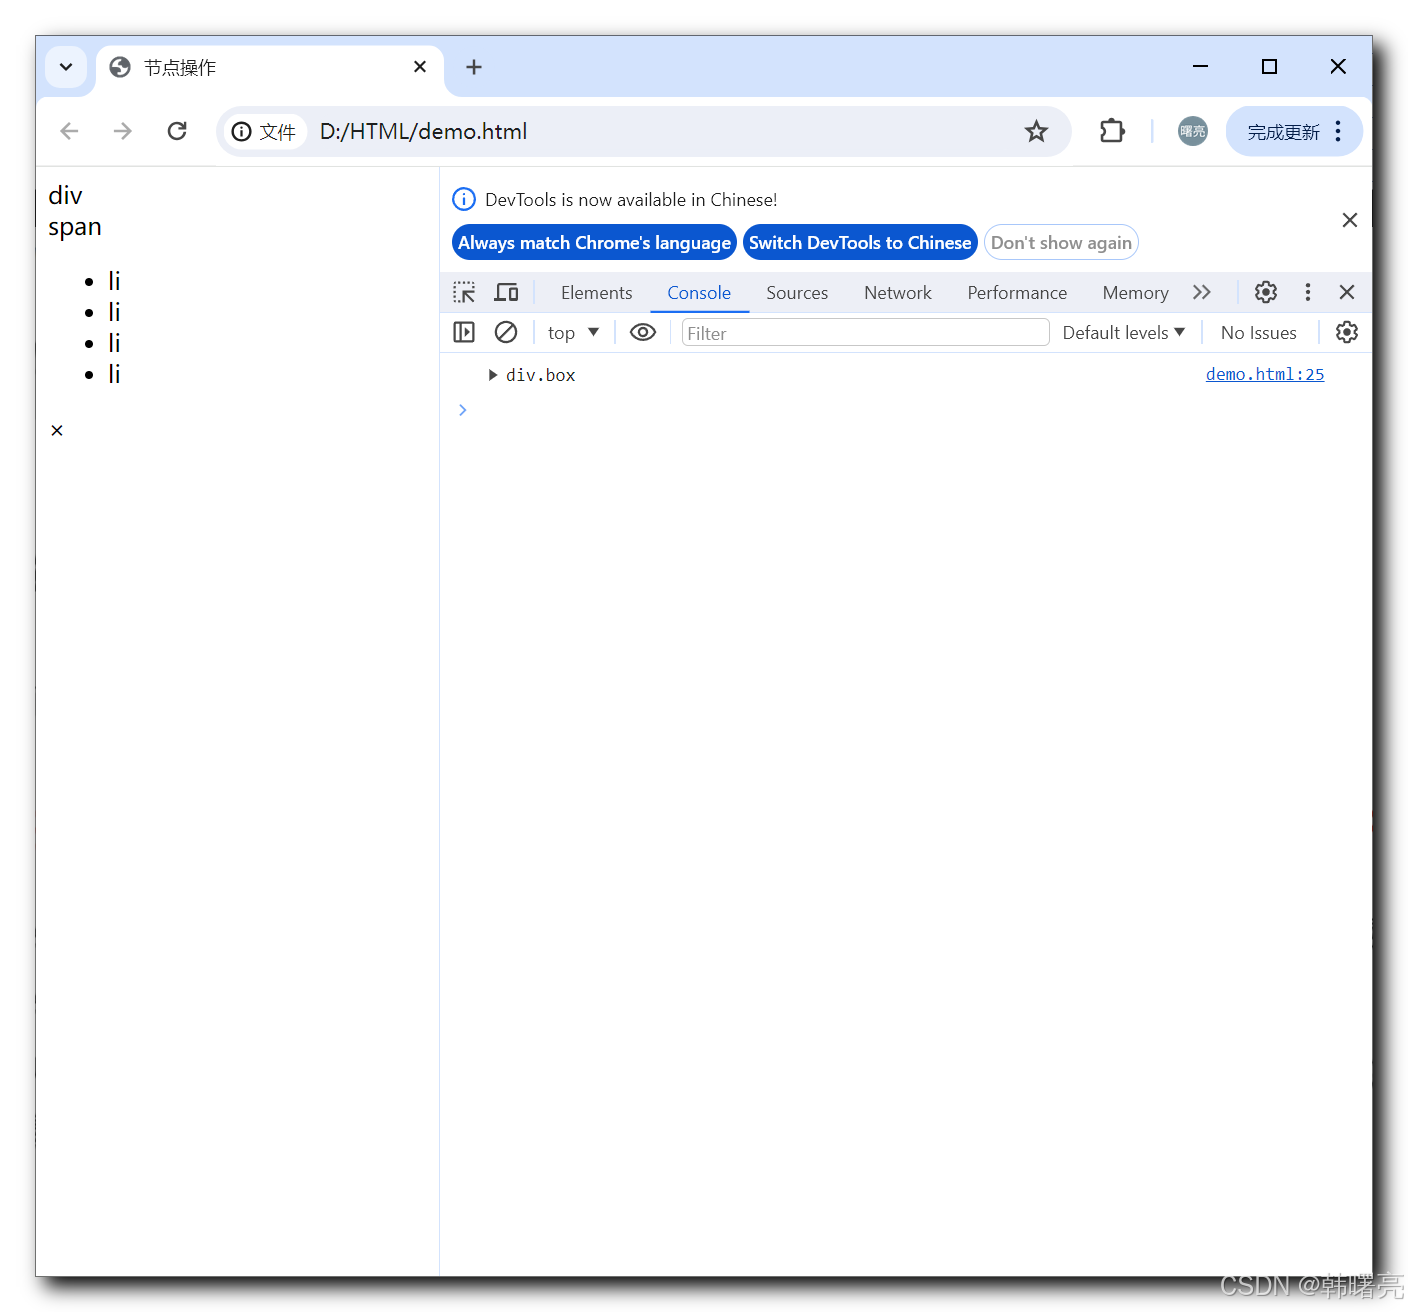The height and width of the screenshot is (1312, 1408).
Task: Click Switch DevTools to Chinese
Action: tap(860, 242)
